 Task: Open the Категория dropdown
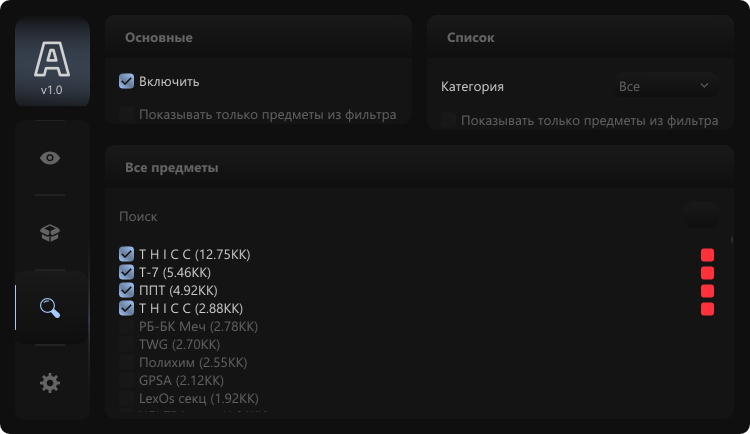(x=666, y=86)
